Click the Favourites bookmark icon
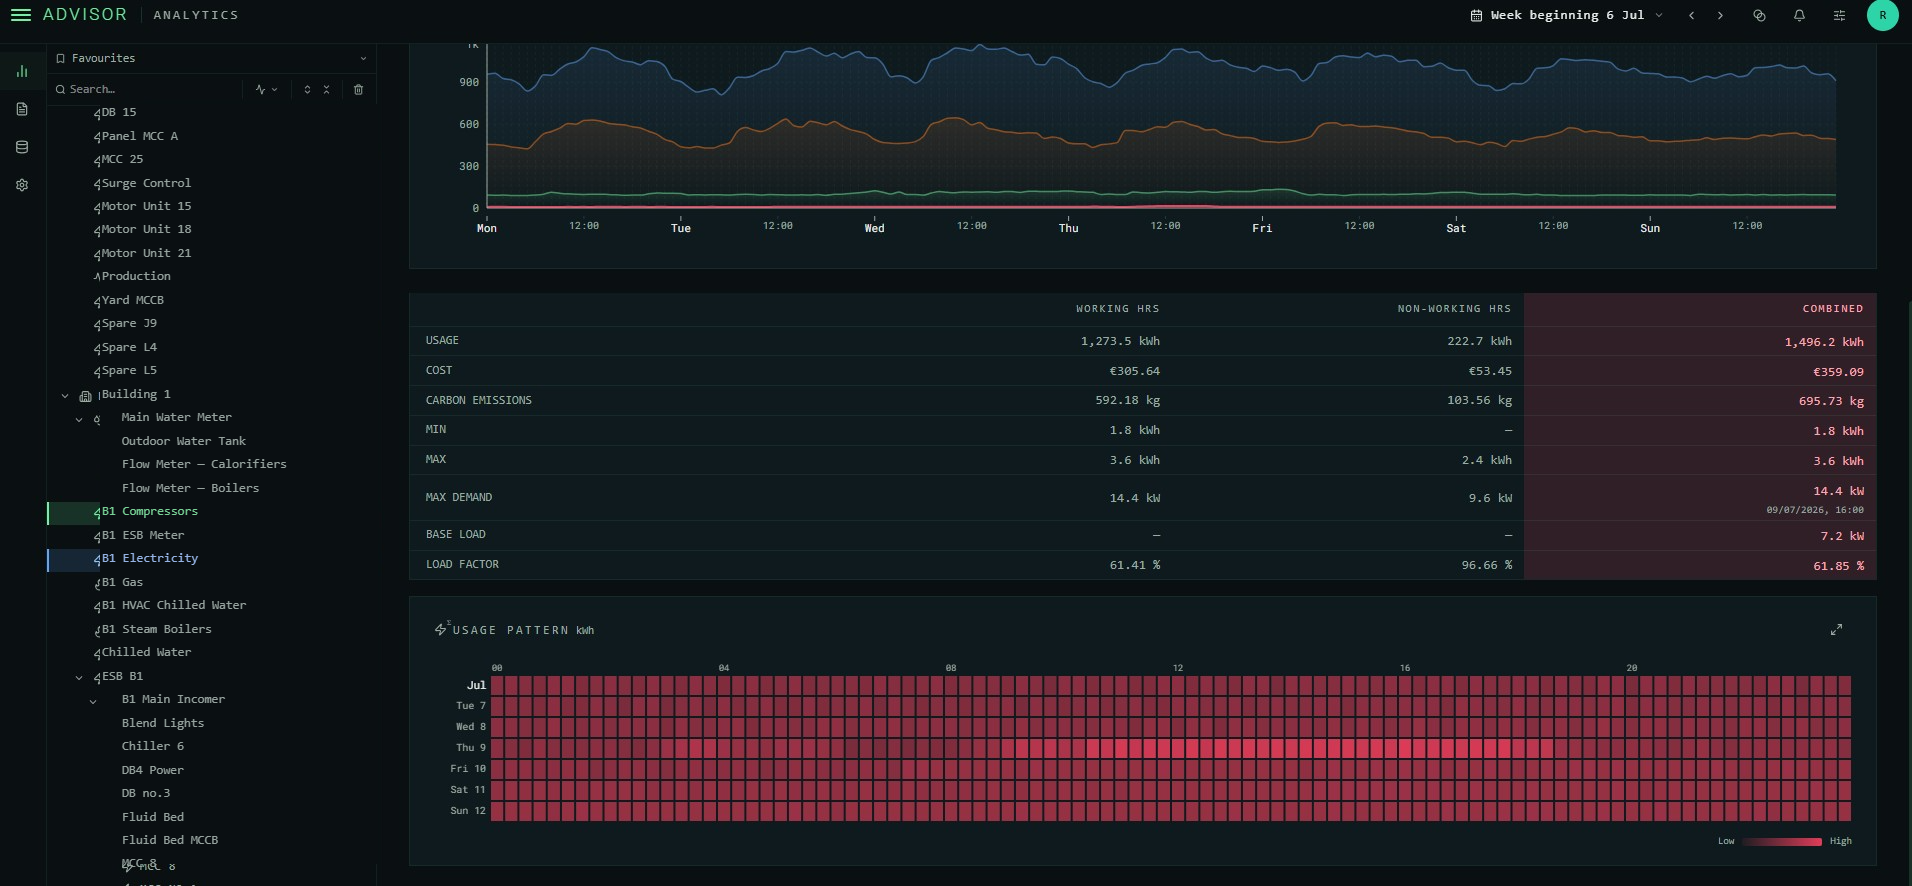Viewport: 1912px width, 886px height. point(61,58)
